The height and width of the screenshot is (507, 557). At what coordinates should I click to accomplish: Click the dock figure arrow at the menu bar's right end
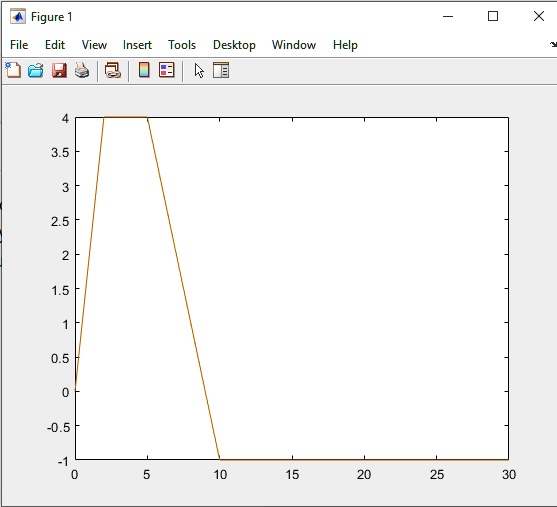click(x=553, y=45)
